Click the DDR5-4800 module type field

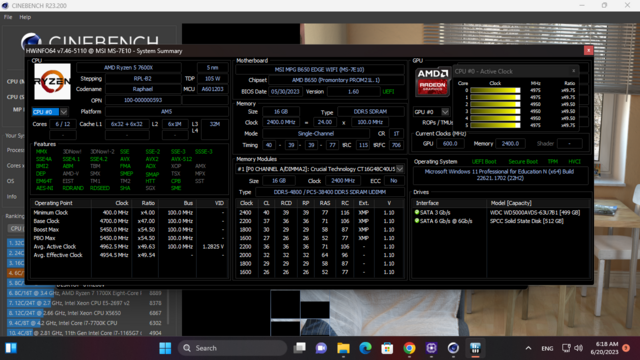329,192
